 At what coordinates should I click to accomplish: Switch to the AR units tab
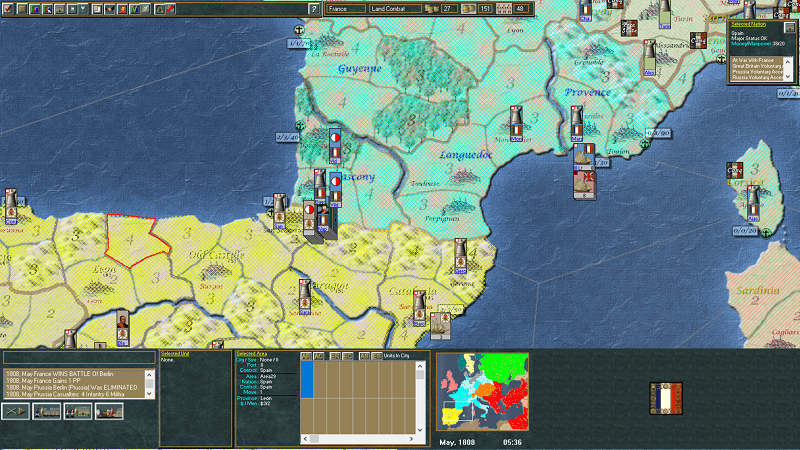[x=306, y=356]
